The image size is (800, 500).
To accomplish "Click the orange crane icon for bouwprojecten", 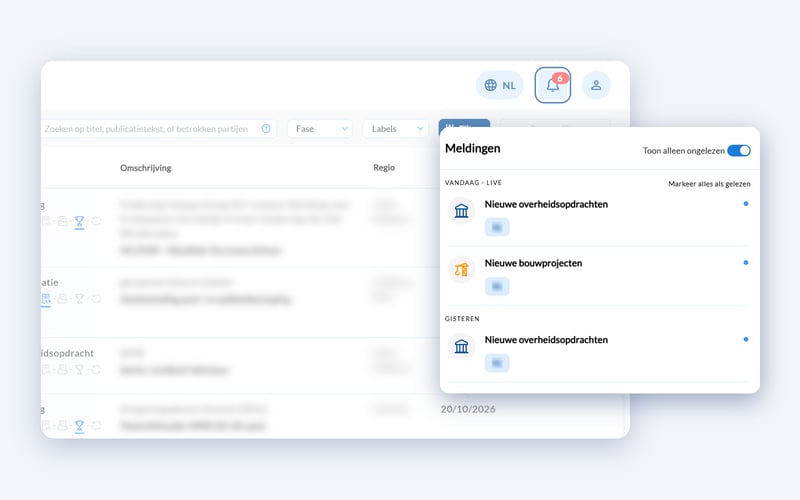I will tap(461, 269).
